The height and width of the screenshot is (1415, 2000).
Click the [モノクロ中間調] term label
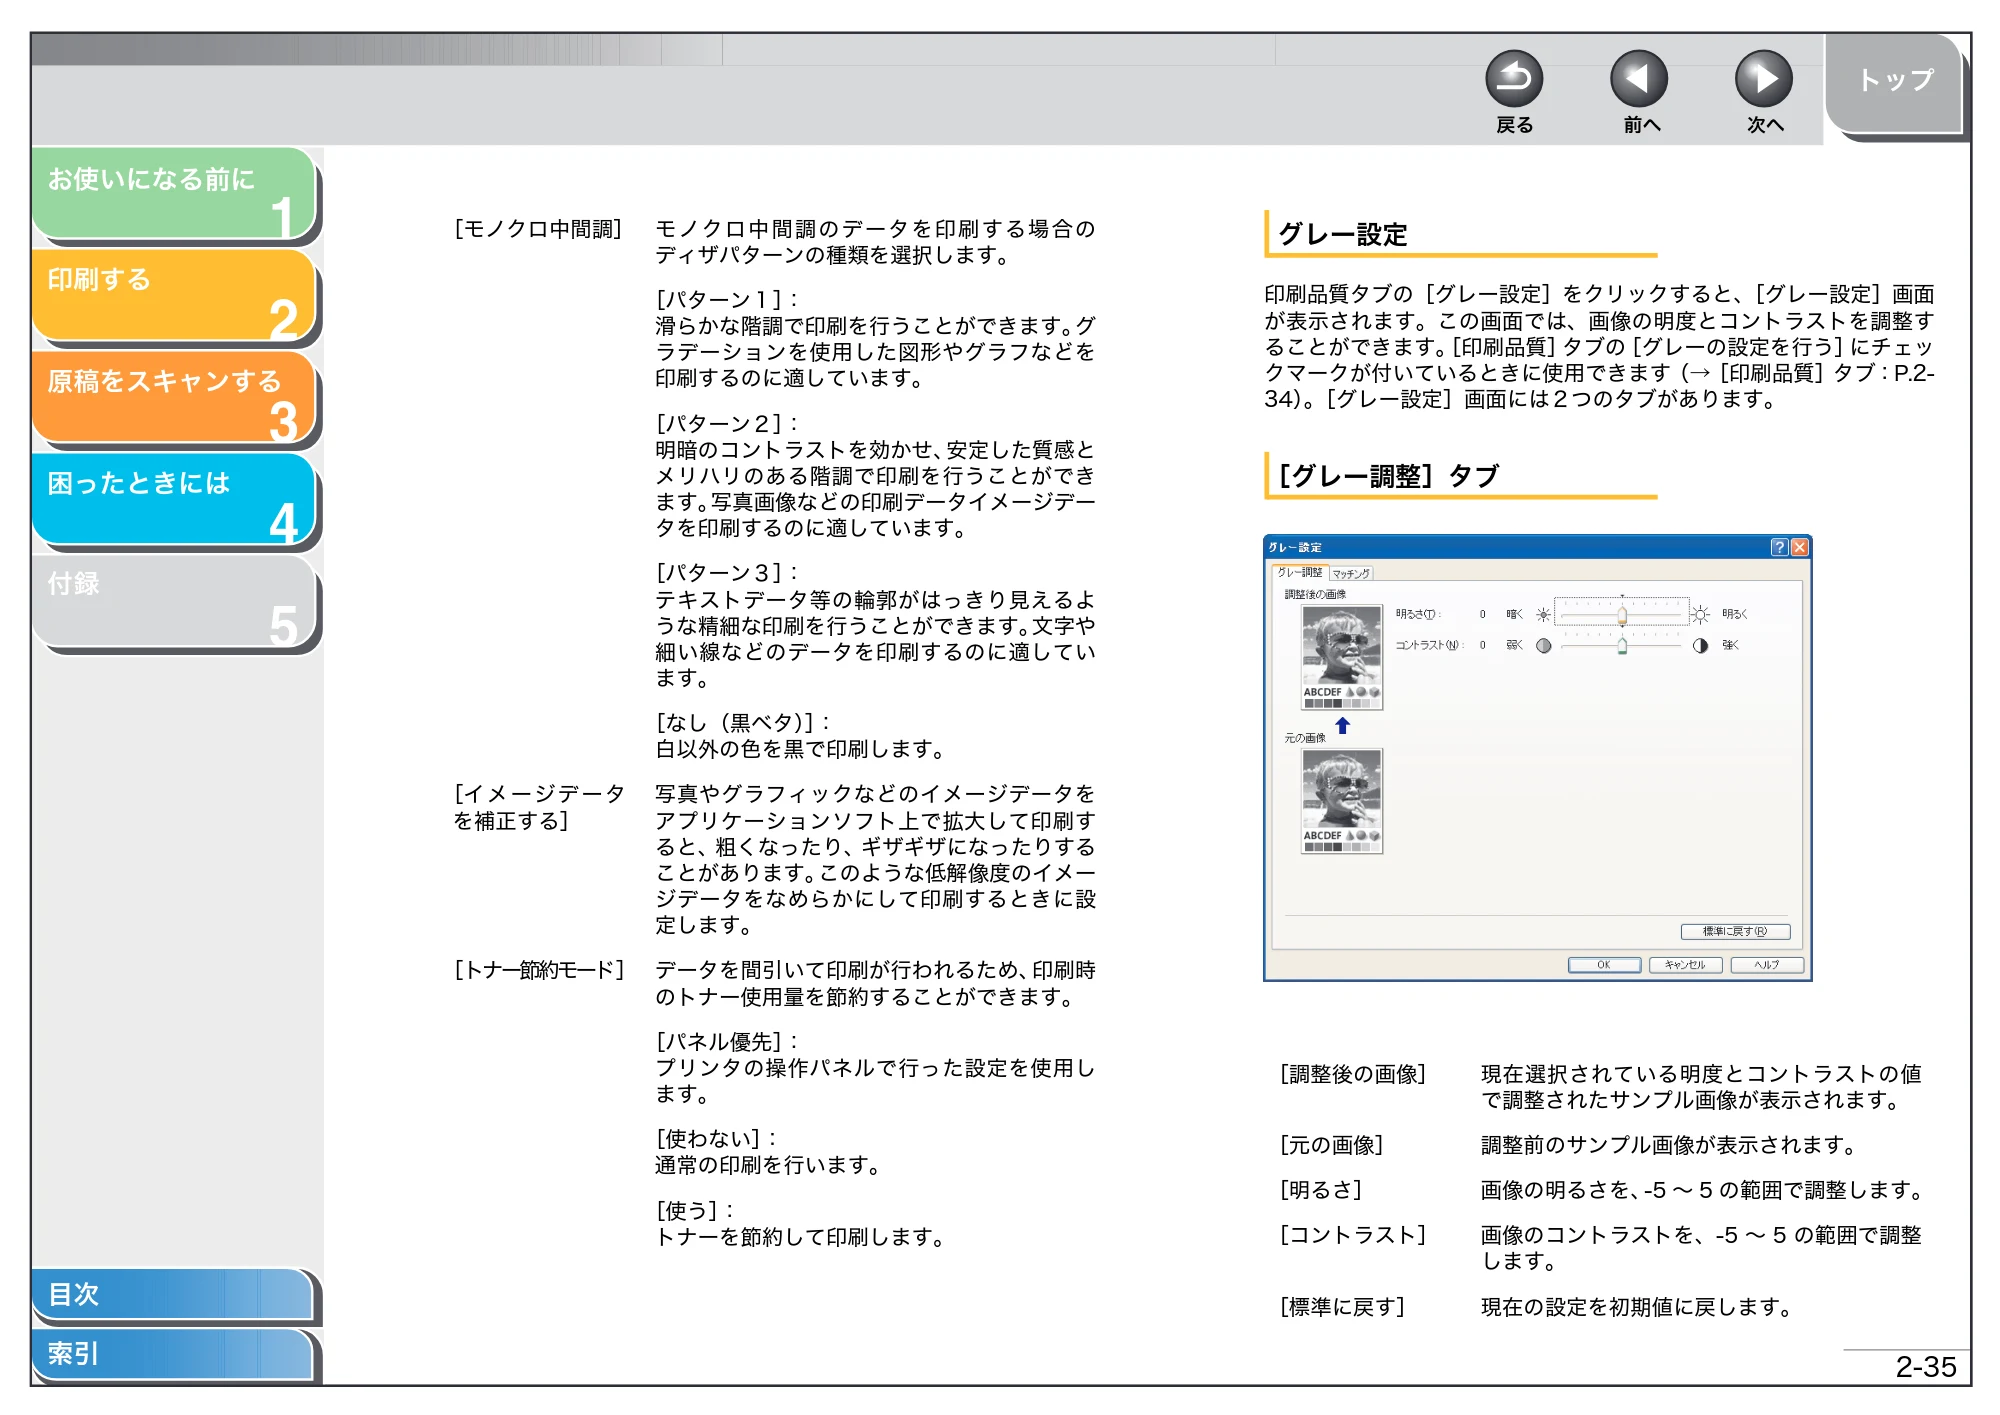(538, 230)
